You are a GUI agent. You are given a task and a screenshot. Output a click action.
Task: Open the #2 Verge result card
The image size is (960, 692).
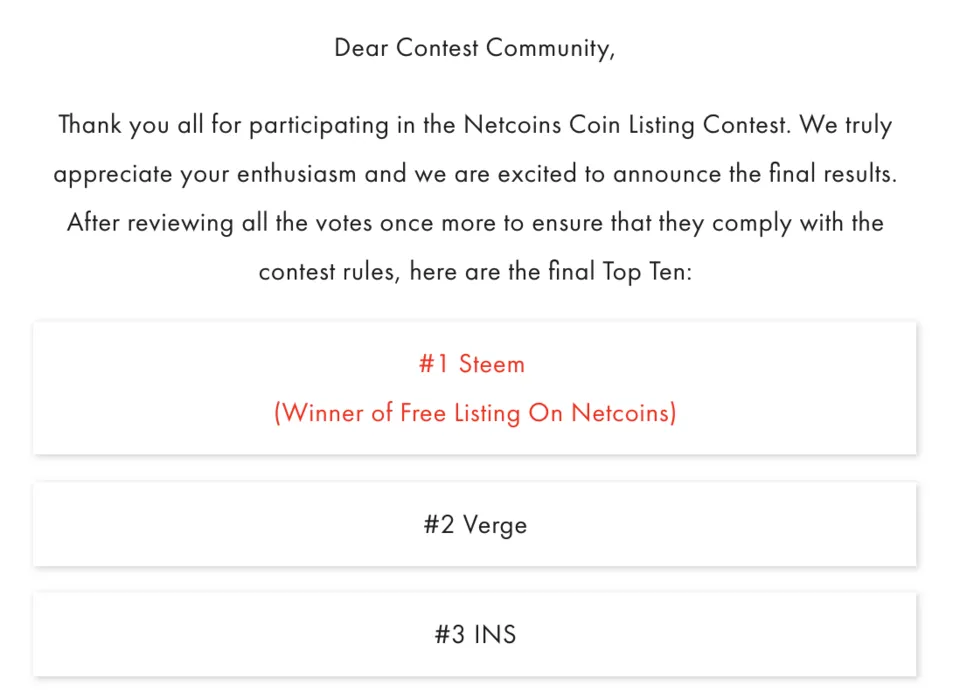pyautogui.click(x=475, y=524)
